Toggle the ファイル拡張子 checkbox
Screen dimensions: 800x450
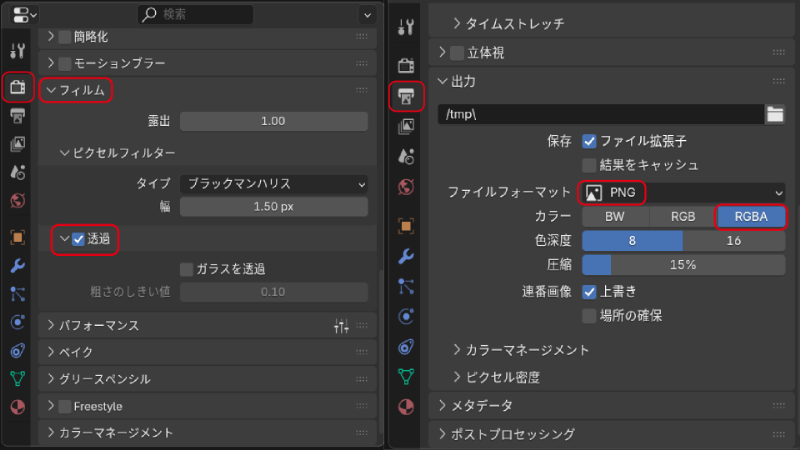coord(589,141)
